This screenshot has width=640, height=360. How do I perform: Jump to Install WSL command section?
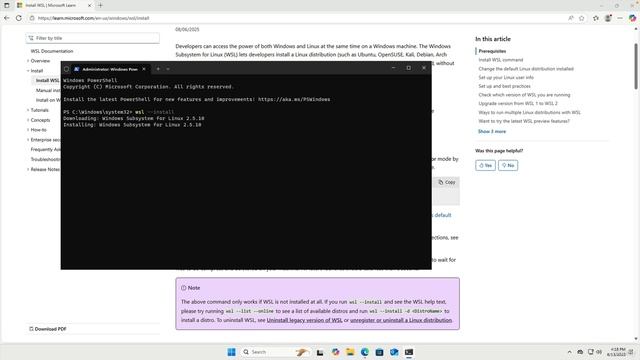coord(501,60)
